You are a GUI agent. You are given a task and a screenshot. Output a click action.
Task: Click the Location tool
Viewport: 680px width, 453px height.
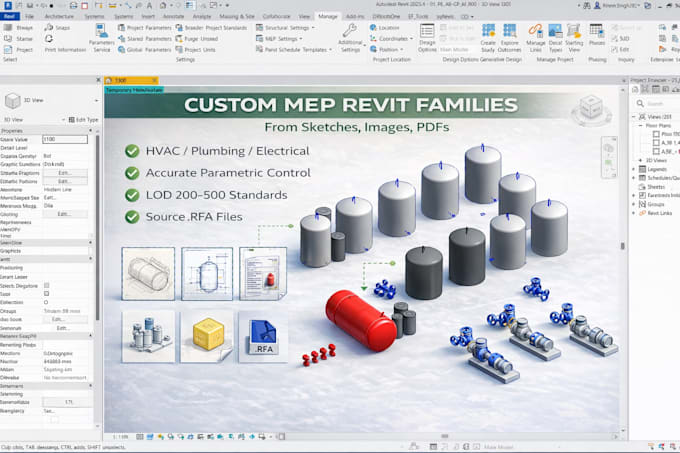[384, 28]
